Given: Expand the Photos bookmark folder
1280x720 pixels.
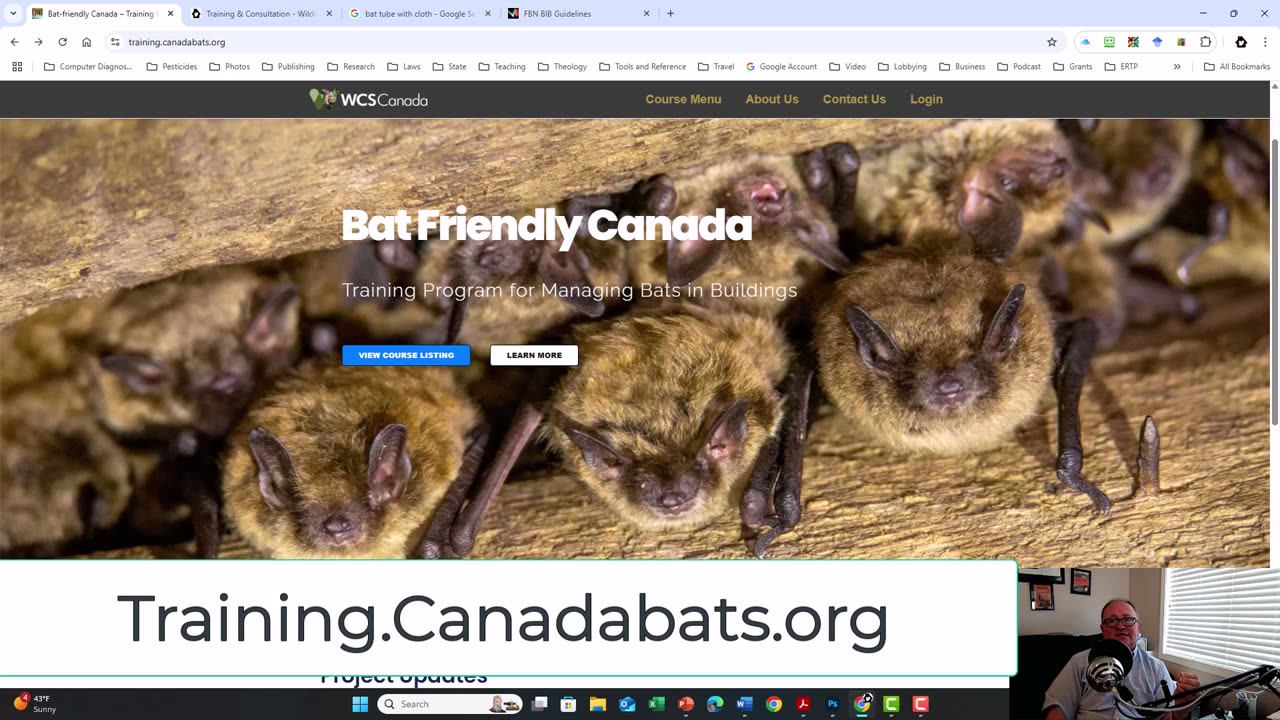Looking at the screenshot, I should 229,67.
